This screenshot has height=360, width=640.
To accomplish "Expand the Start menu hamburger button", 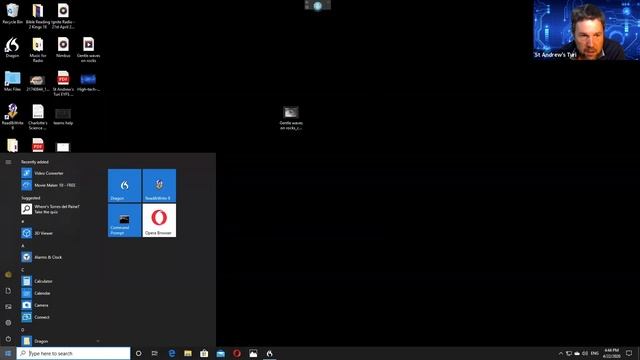I will click(8, 162).
